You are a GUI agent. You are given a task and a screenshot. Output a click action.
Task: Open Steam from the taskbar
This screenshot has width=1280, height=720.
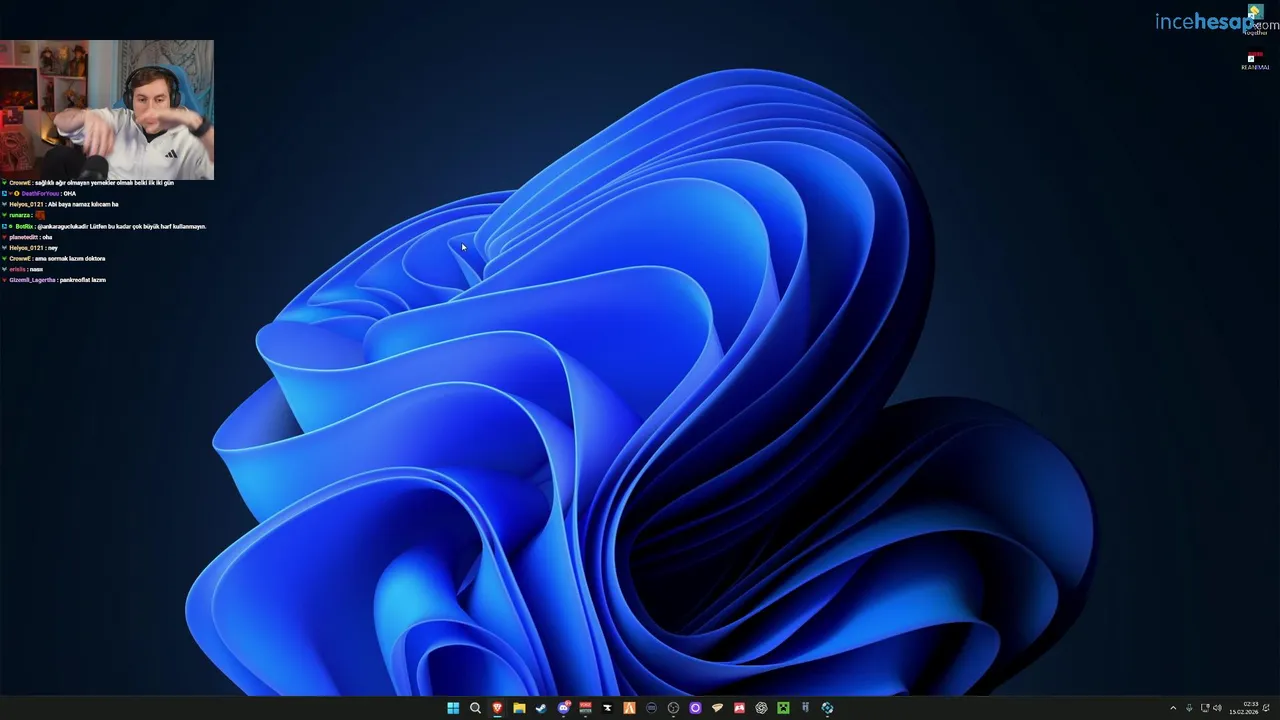click(x=541, y=708)
